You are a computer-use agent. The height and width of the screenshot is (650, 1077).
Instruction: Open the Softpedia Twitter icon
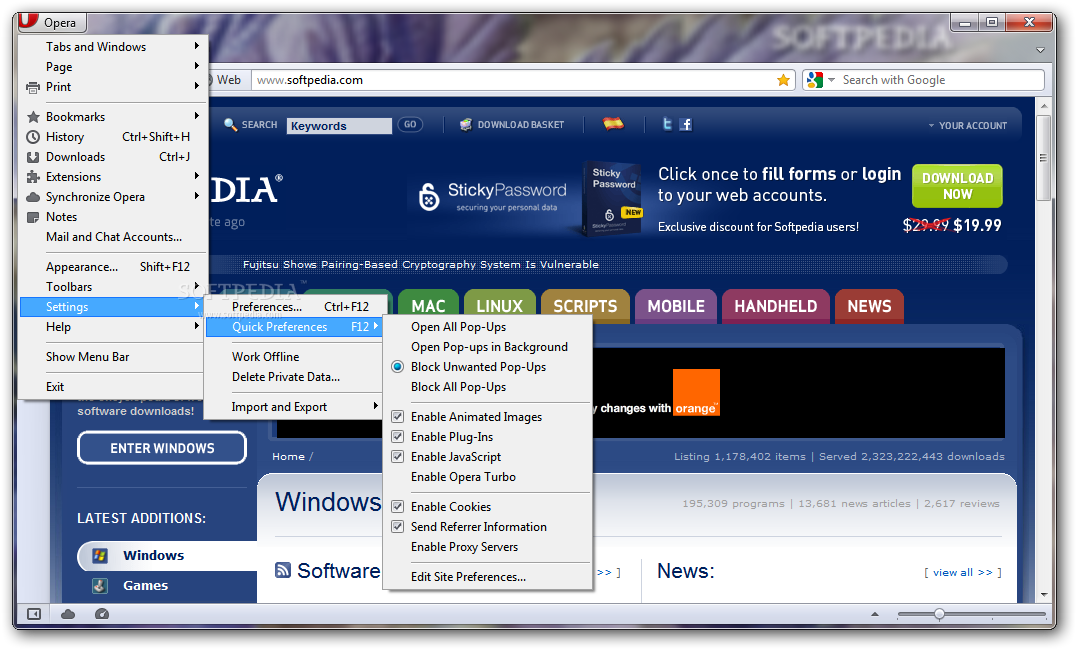(x=666, y=124)
